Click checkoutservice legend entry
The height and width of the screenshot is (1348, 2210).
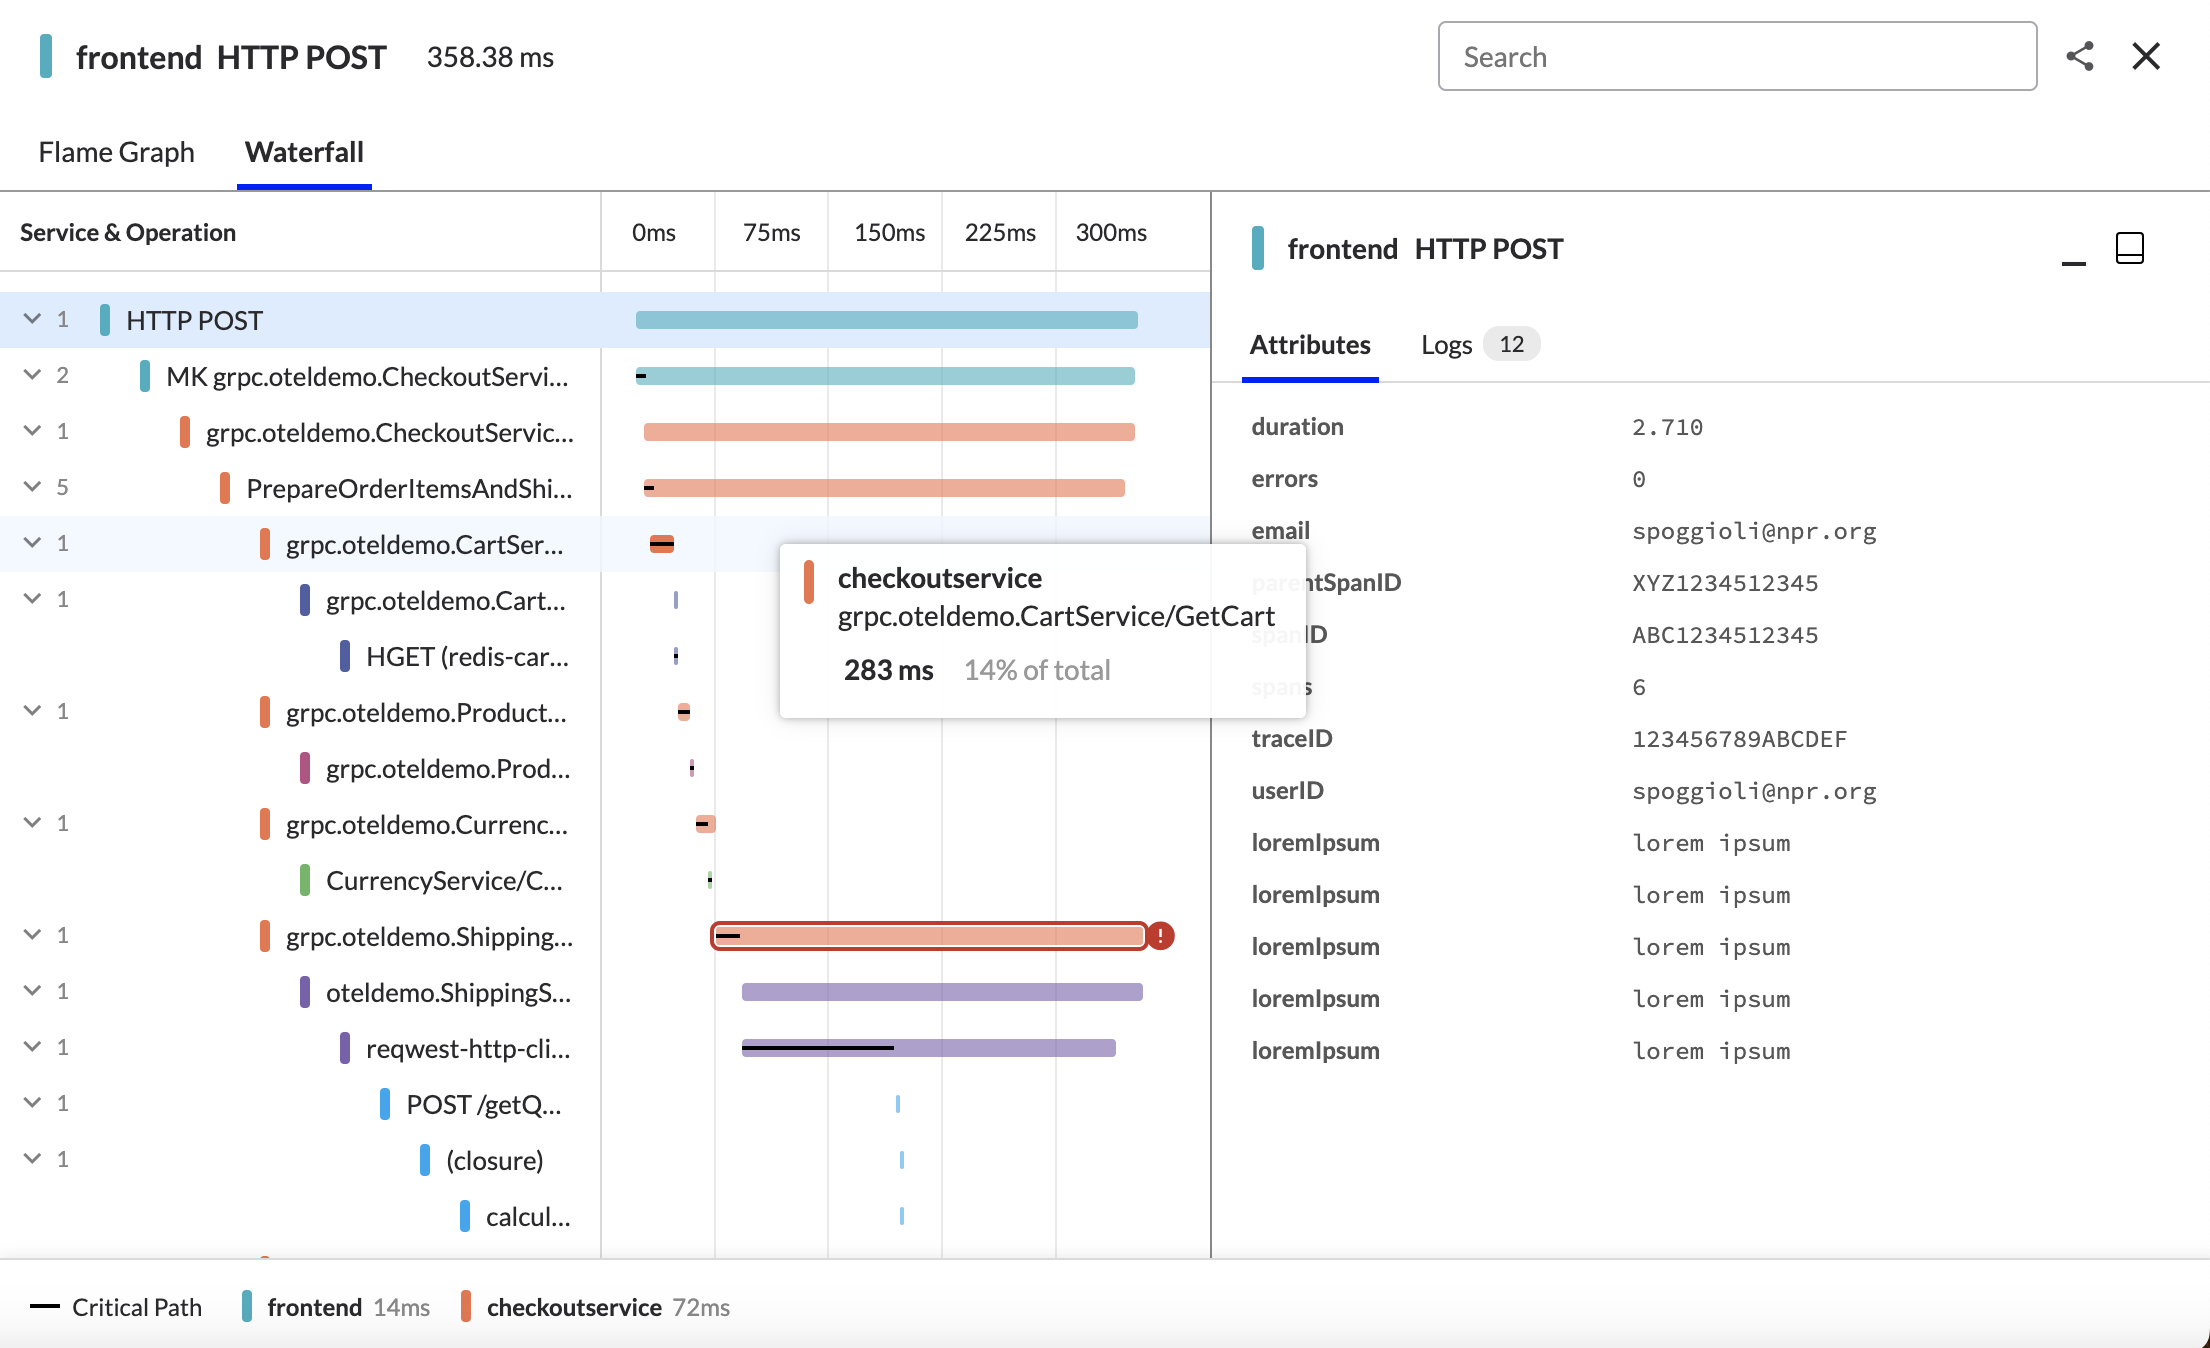point(573,1307)
